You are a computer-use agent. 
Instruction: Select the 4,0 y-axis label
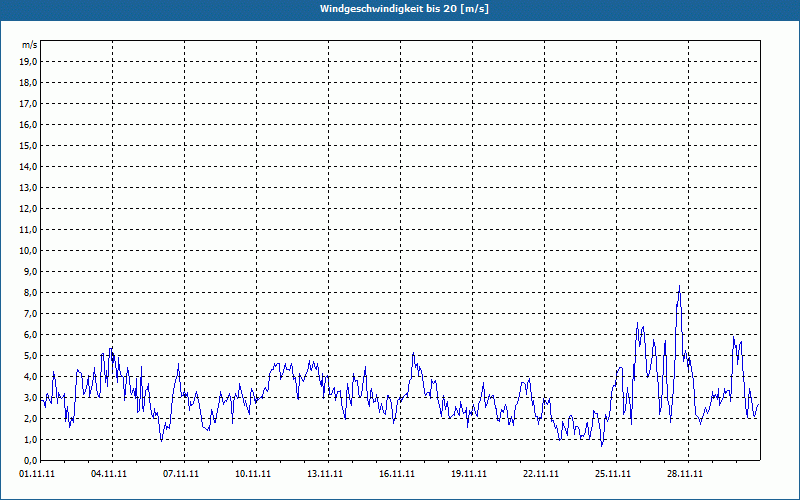pyautogui.click(x=30, y=377)
